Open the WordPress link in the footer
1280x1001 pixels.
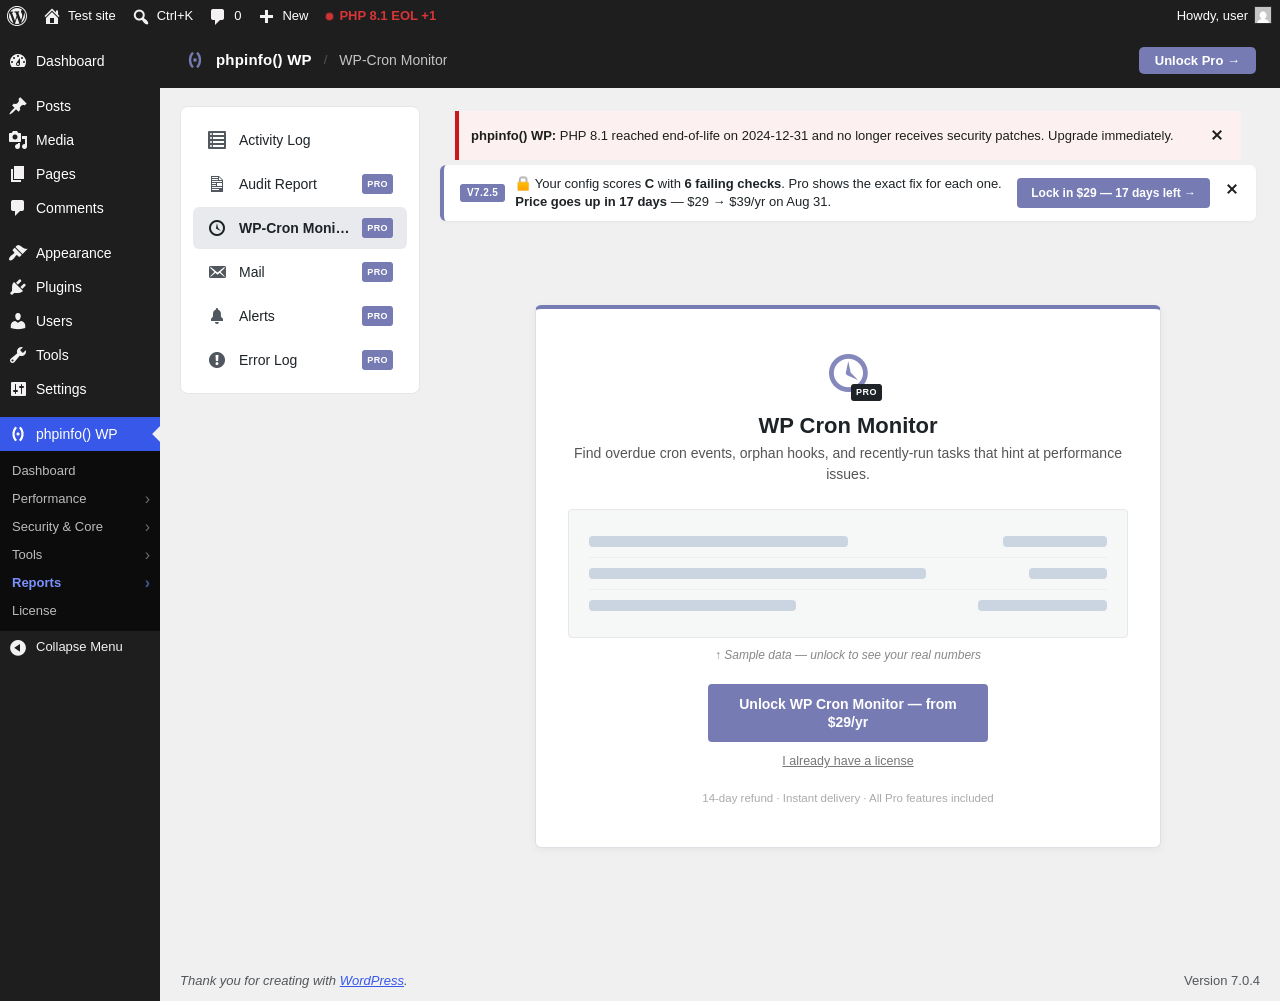pyautogui.click(x=372, y=981)
